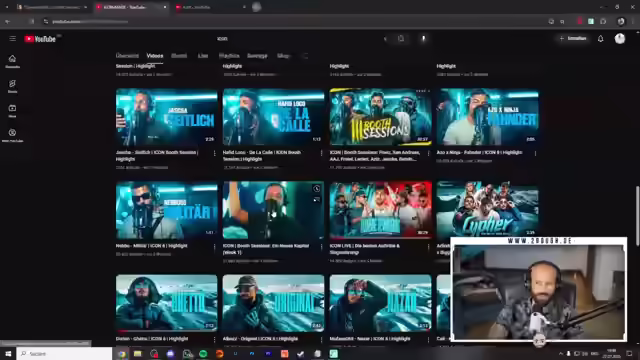Open the Booth Sessions compilation thumbnail
Screen dimensions: 640x360
(x=380, y=117)
